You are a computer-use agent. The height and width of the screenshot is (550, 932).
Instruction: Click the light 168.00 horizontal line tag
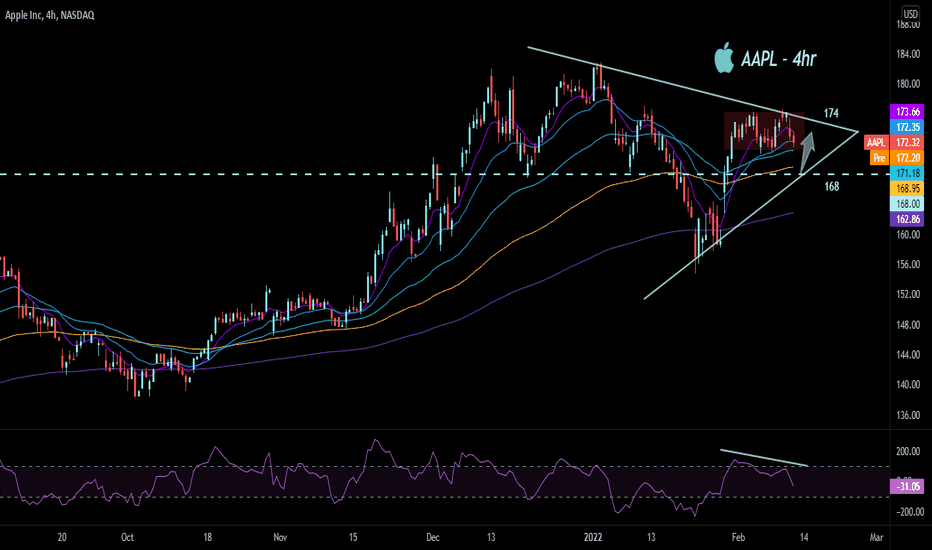907,204
